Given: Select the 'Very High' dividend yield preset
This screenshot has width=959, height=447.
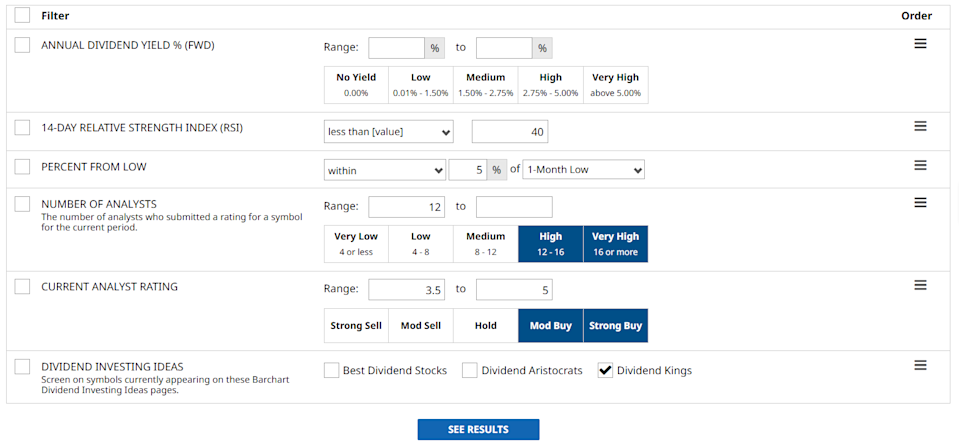Looking at the screenshot, I should point(615,84).
